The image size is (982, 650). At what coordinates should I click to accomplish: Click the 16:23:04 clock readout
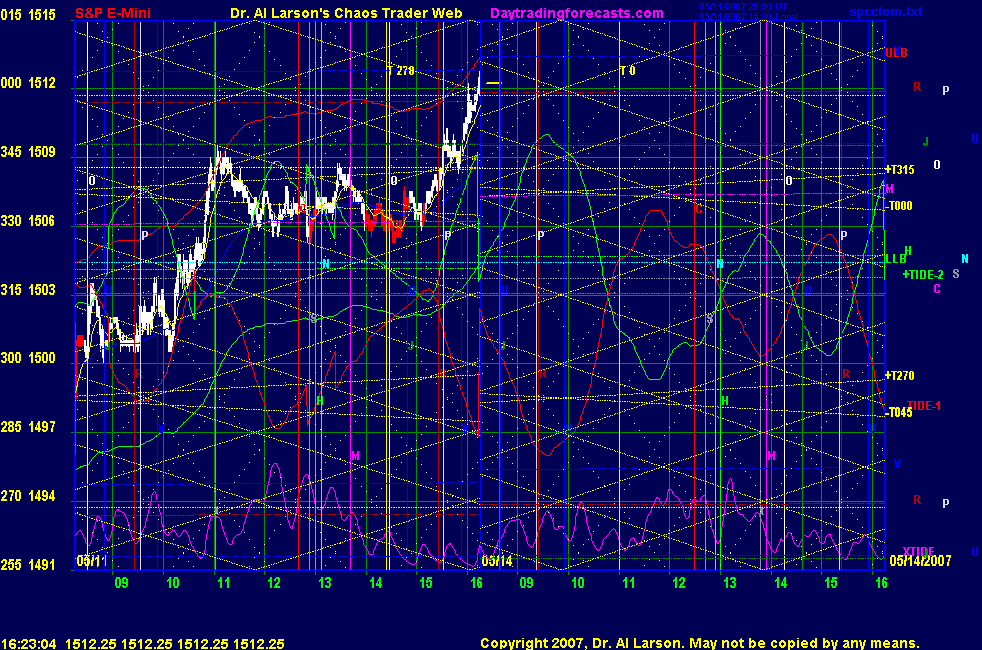pyautogui.click(x=29, y=643)
